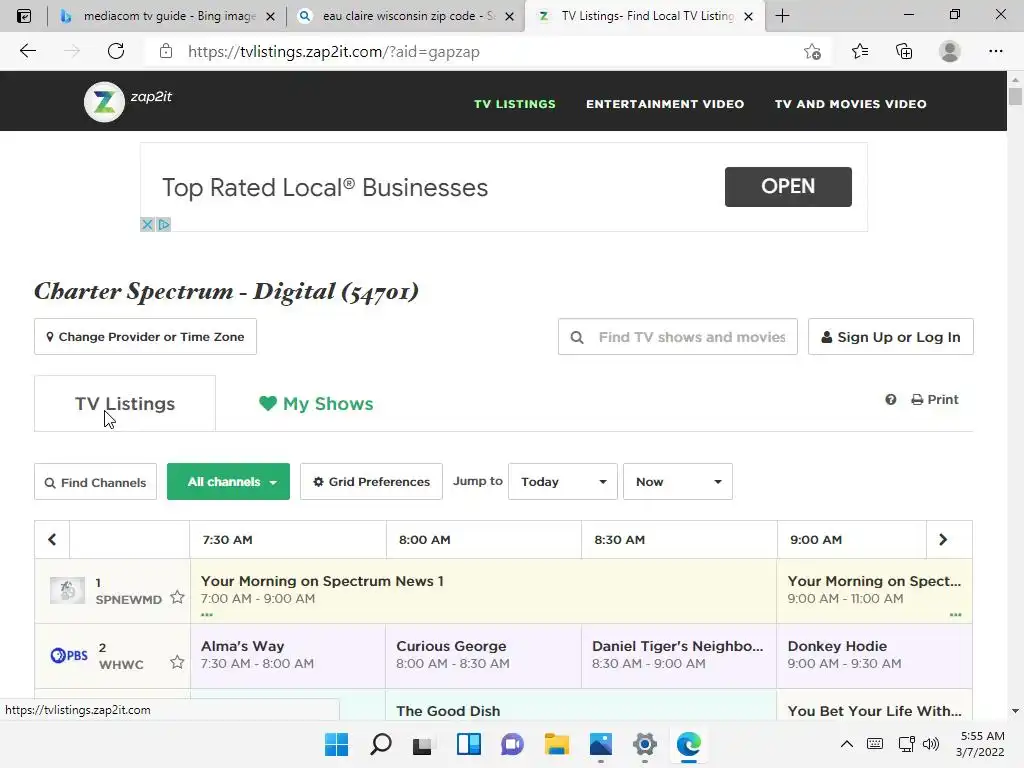1024x768 pixels.
Task: Click the Print link
Action: coord(935,400)
